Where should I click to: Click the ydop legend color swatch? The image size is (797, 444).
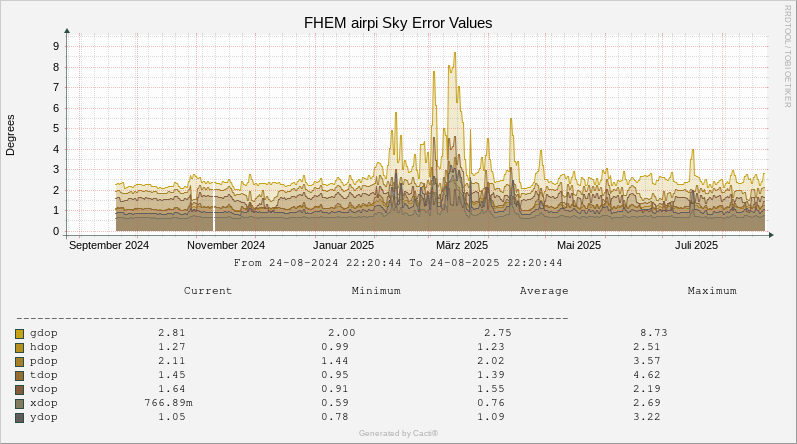click(19, 418)
